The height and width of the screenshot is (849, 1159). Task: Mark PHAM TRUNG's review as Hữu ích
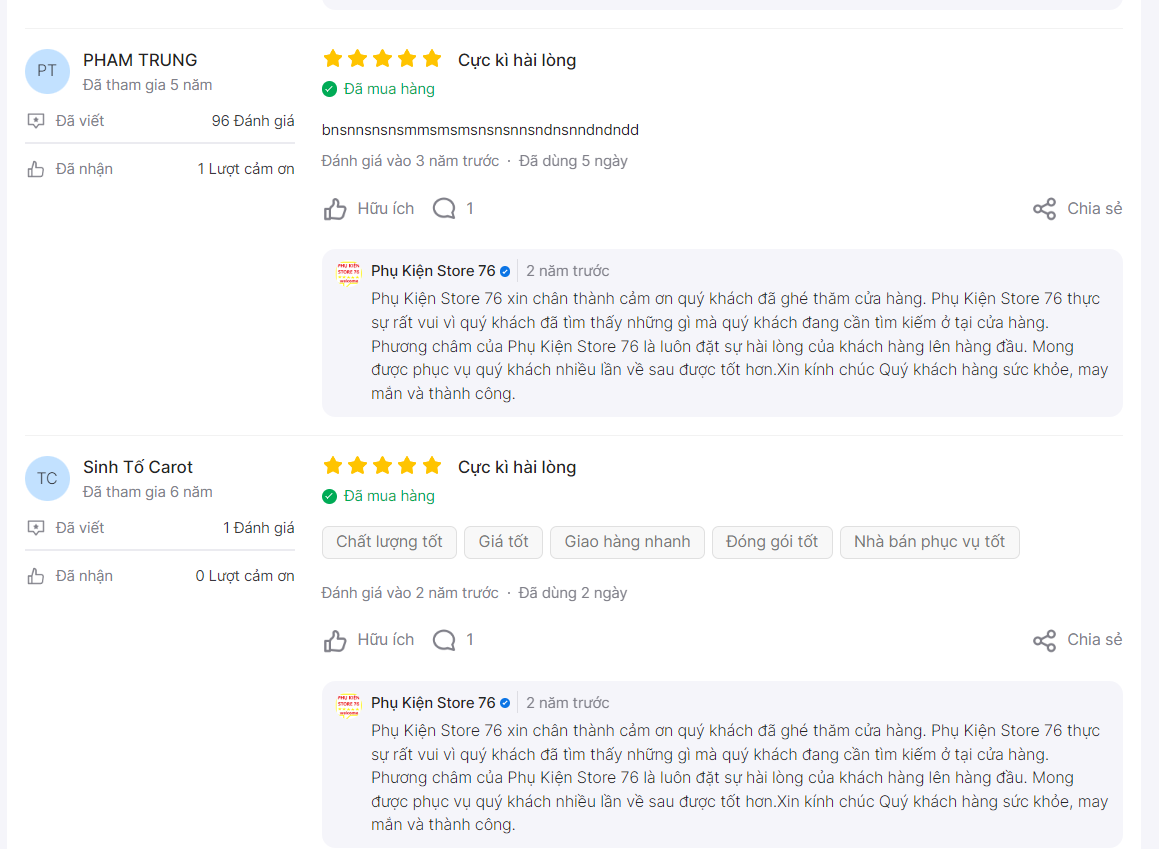369,209
